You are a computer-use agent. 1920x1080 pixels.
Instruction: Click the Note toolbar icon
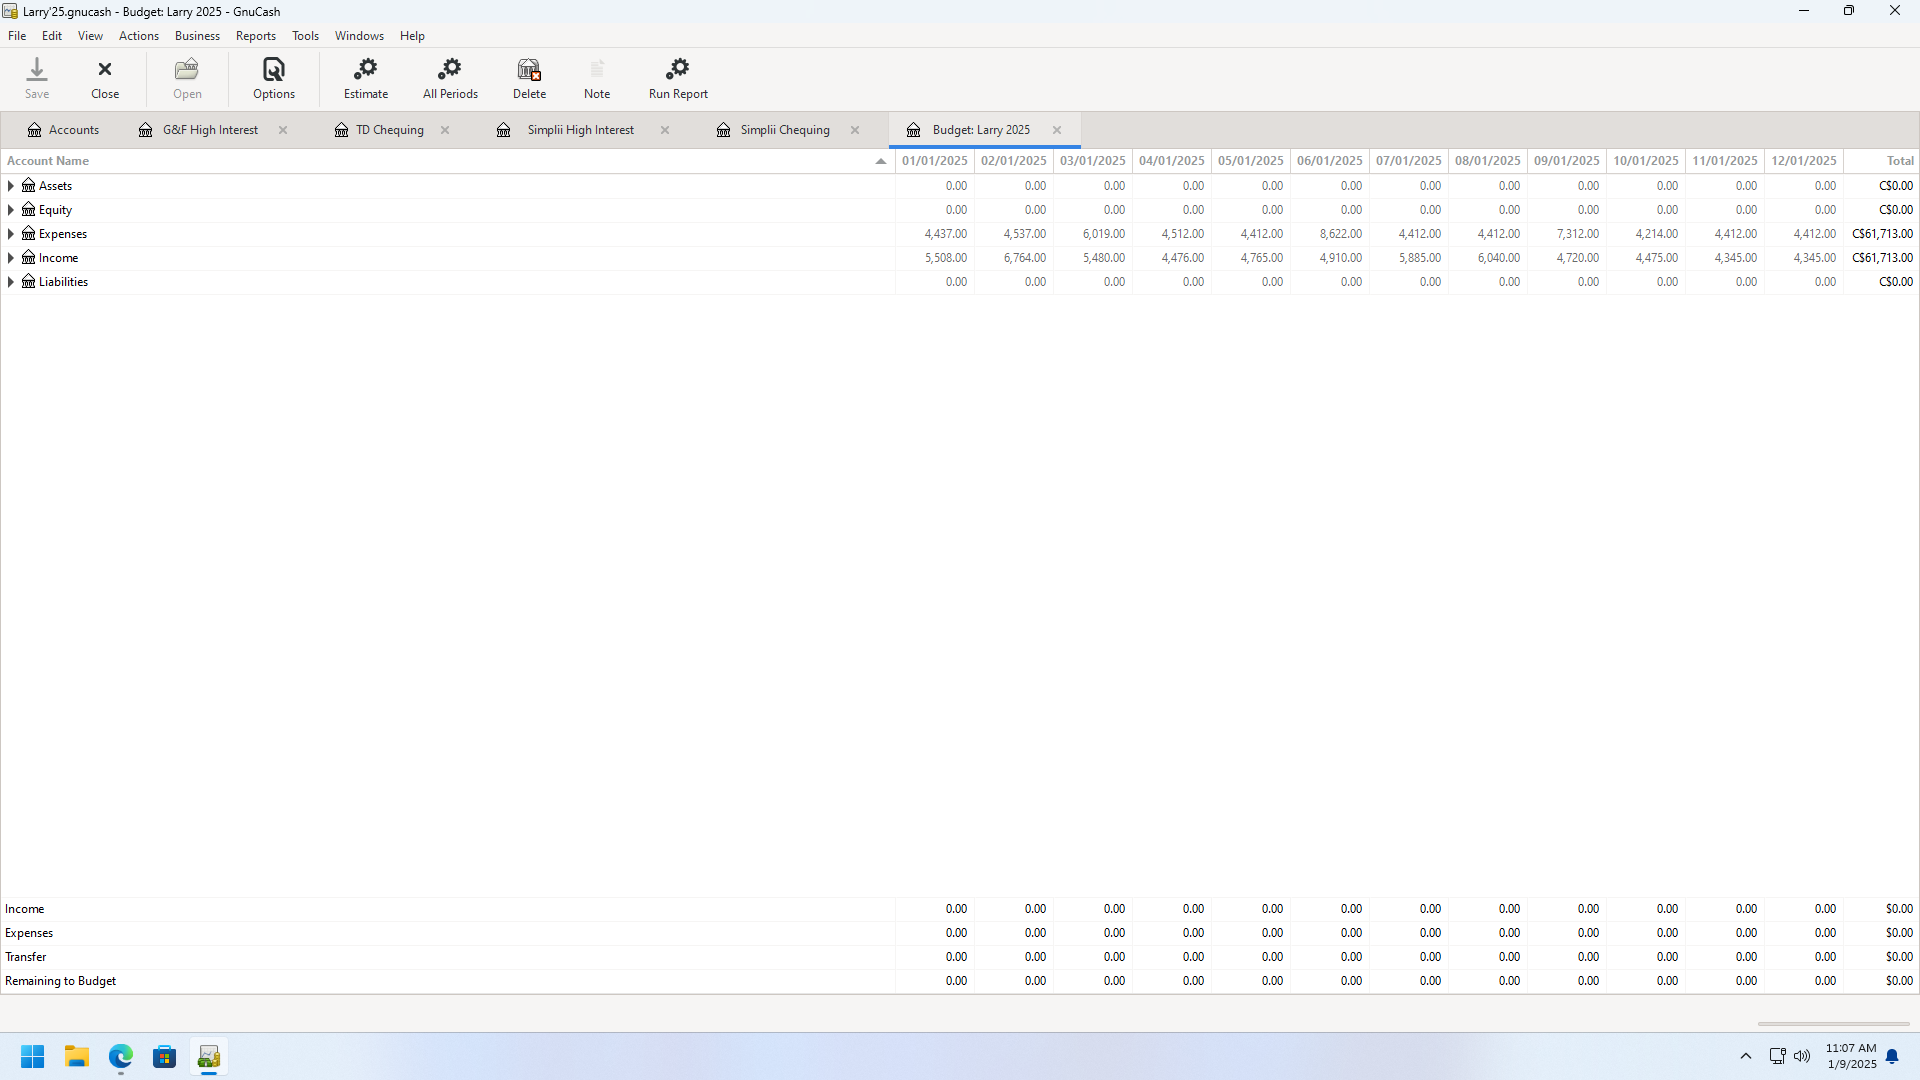click(597, 79)
